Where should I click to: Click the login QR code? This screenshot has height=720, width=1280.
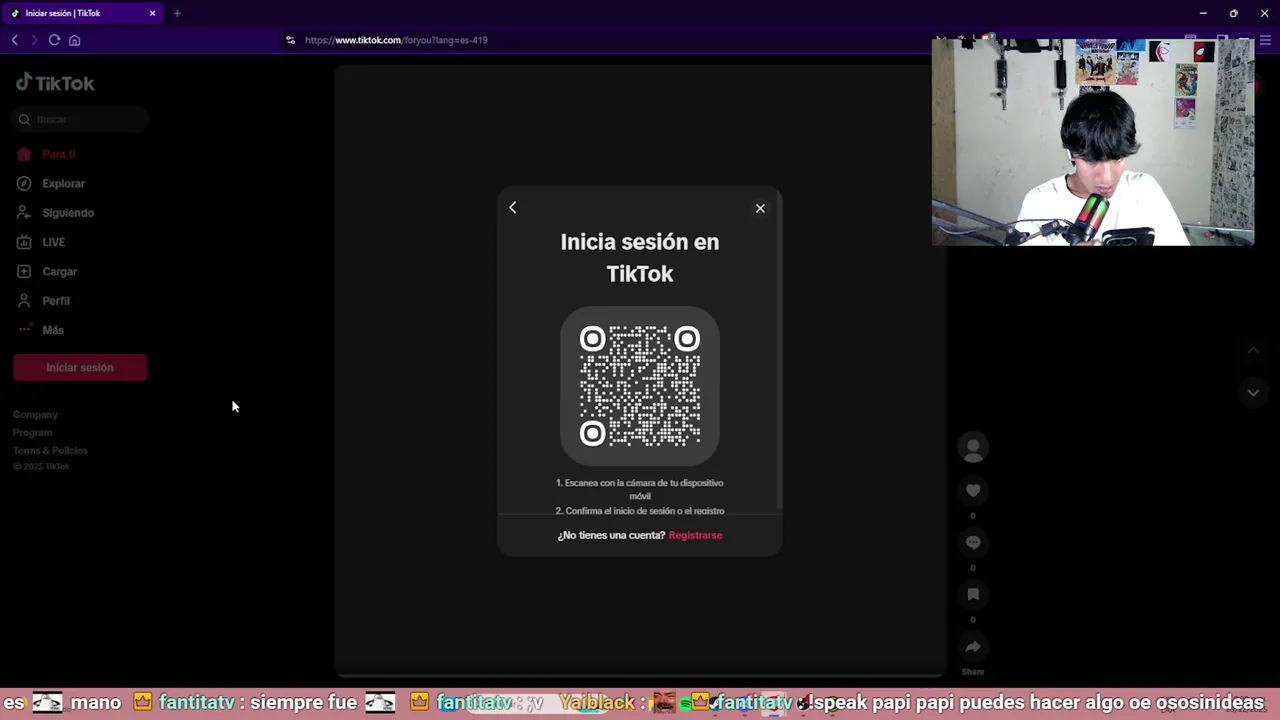pyautogui.click(x=640, y=386)
